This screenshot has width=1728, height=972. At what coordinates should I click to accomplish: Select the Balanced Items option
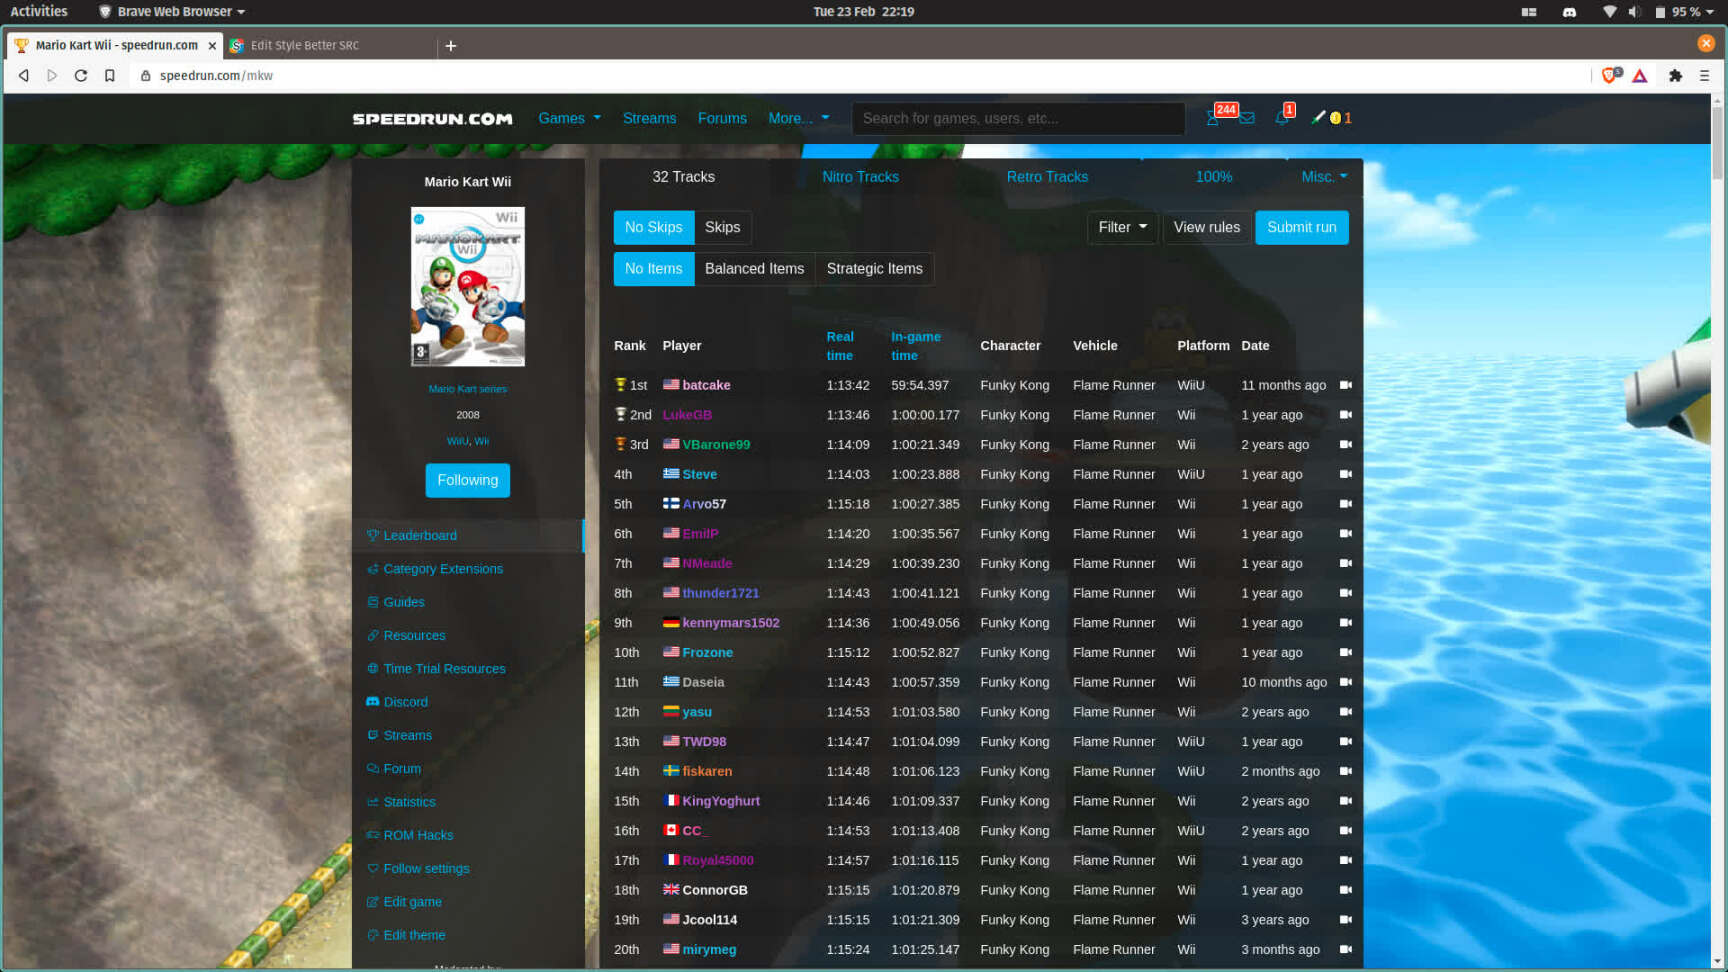coord(754,269)
